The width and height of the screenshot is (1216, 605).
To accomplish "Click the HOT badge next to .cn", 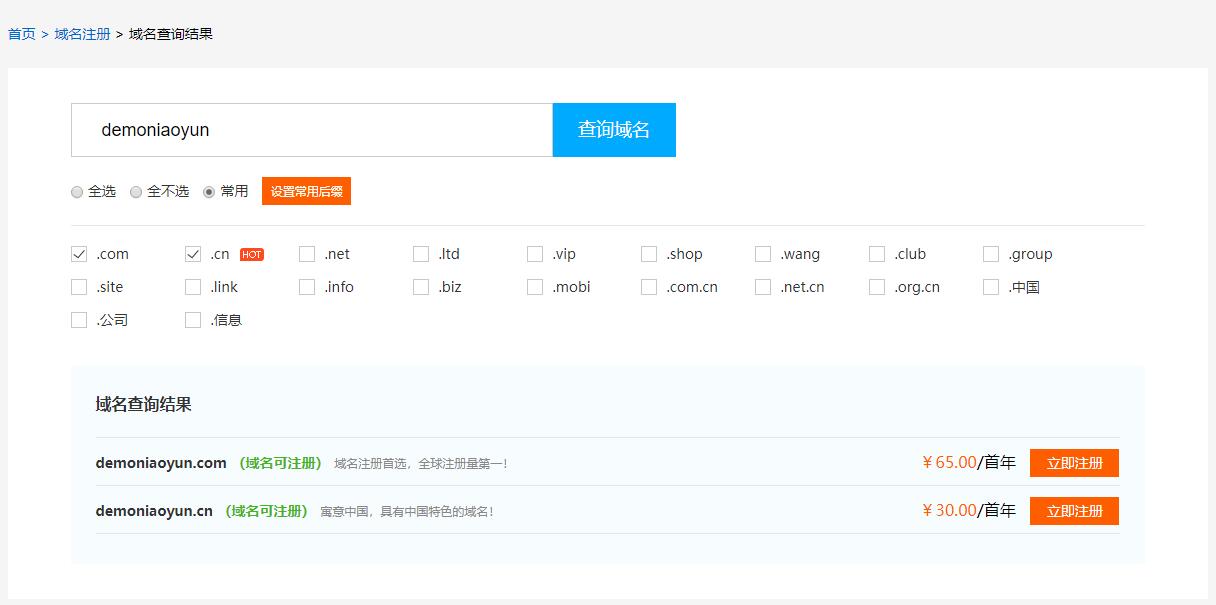I will tap(252, 255).
